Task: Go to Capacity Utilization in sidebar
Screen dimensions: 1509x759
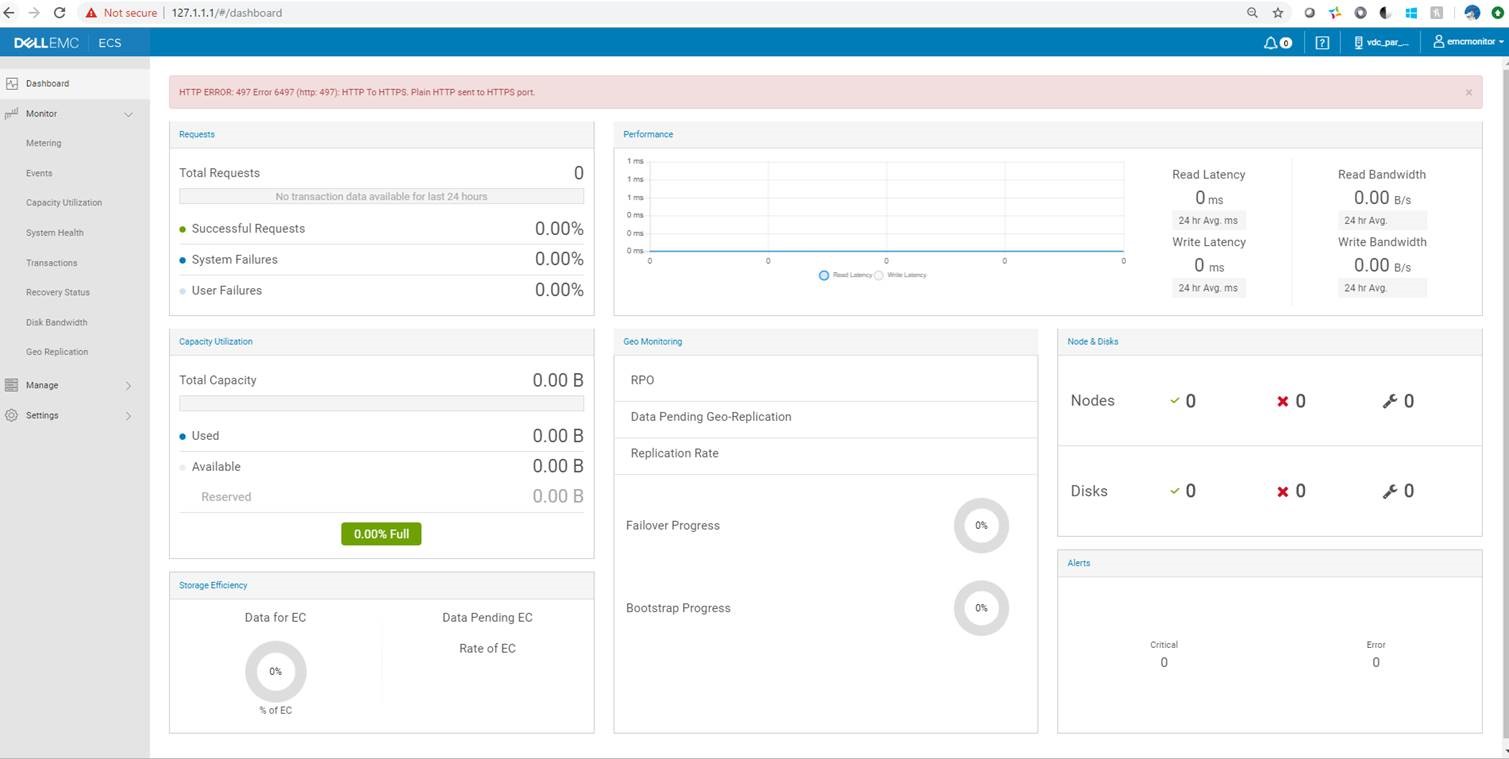Action: pyautogui.click(x=64, y=202)
